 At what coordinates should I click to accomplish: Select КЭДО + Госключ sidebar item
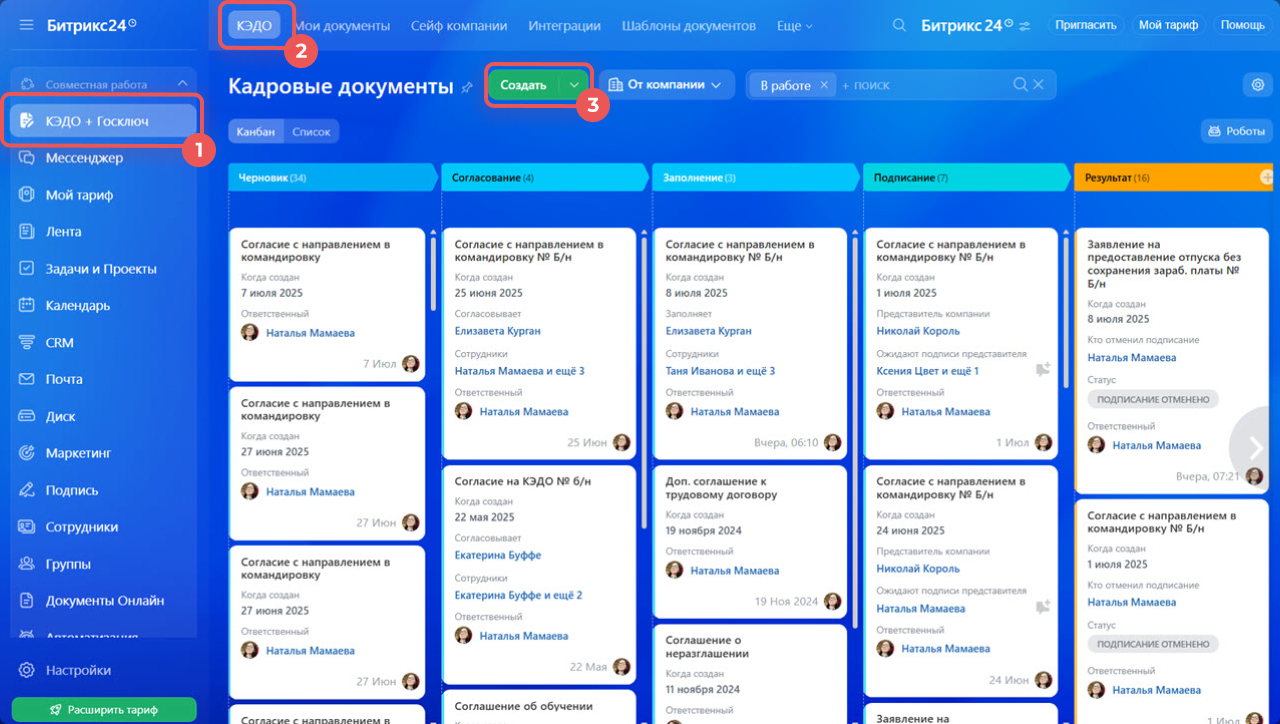click(104, 120)
